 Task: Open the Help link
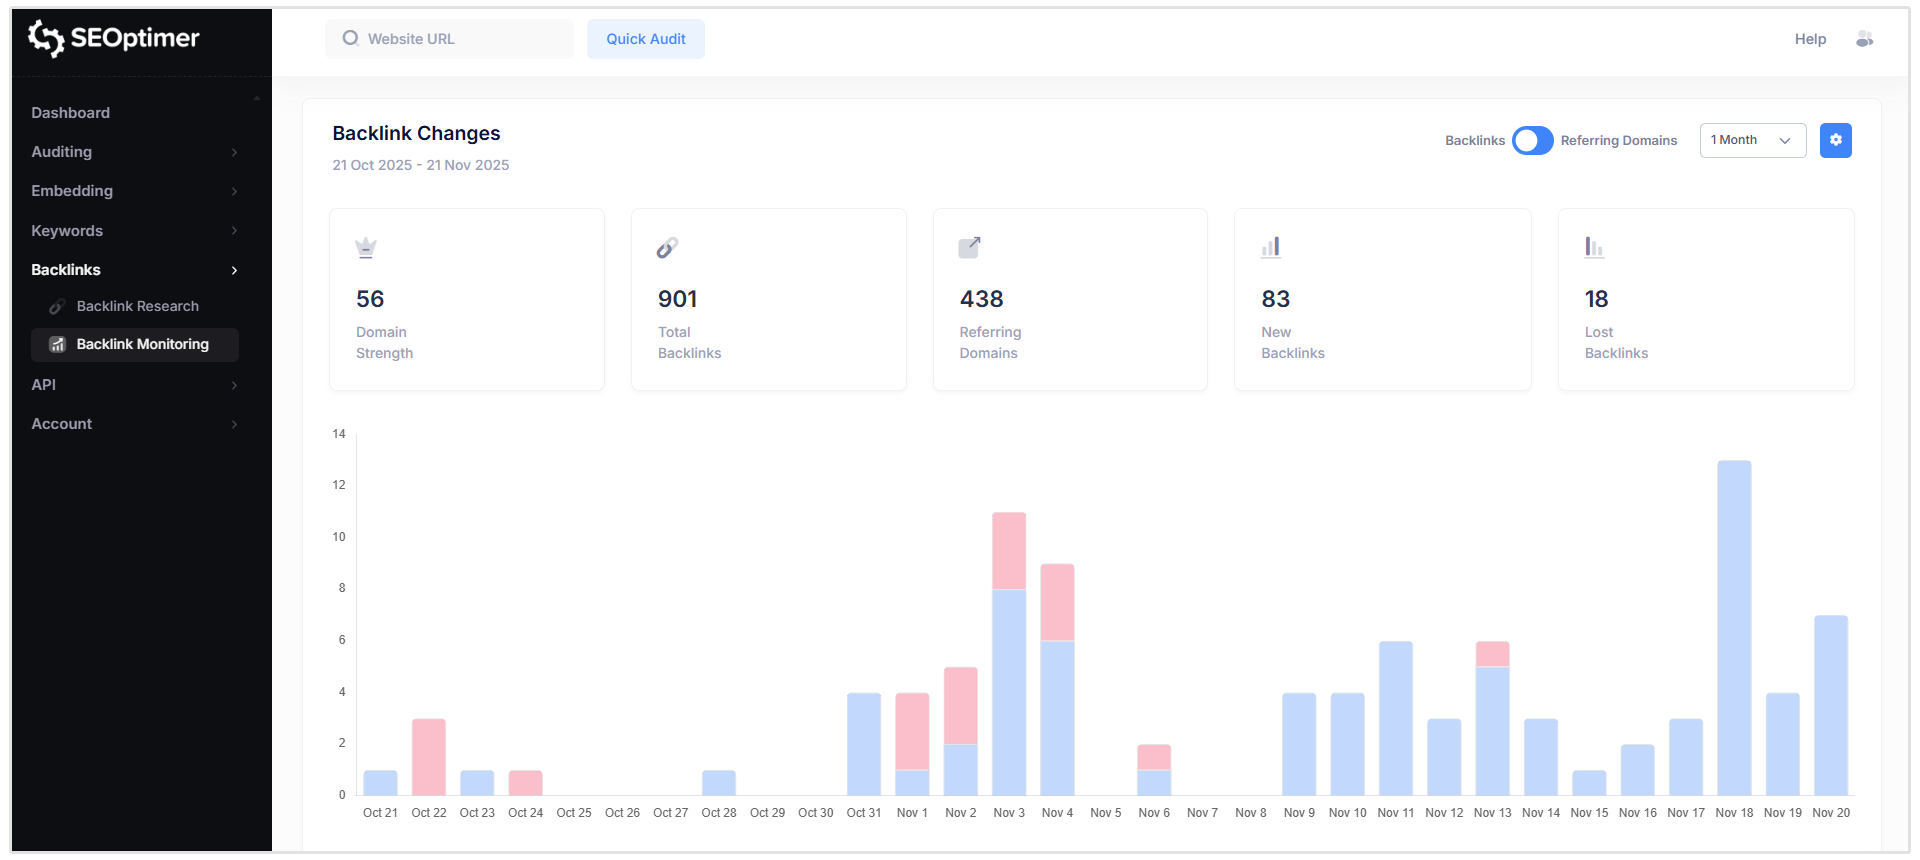pyautogui.click(x=1809, y=39)
